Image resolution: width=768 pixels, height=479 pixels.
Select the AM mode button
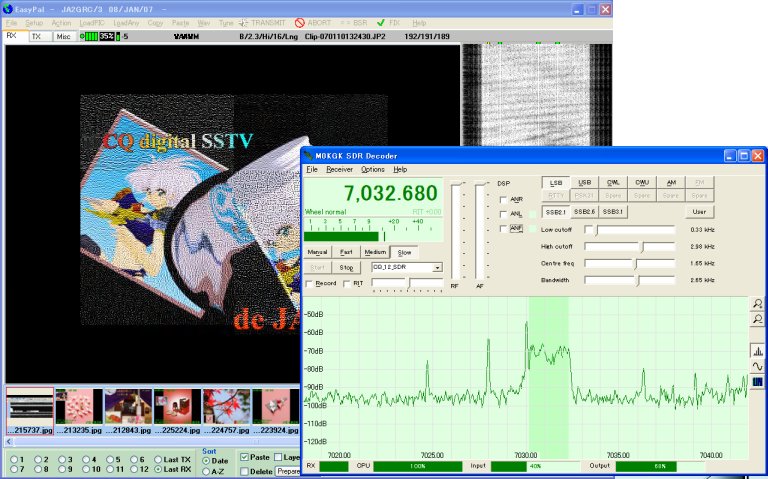coord(671,183)
